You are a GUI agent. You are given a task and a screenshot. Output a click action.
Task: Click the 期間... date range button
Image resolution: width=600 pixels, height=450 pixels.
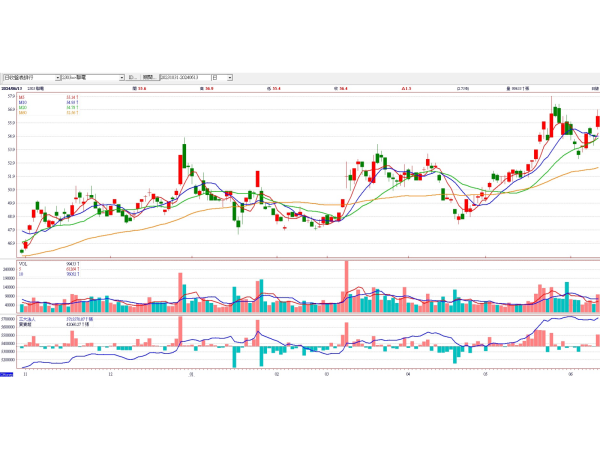point(148,77)
